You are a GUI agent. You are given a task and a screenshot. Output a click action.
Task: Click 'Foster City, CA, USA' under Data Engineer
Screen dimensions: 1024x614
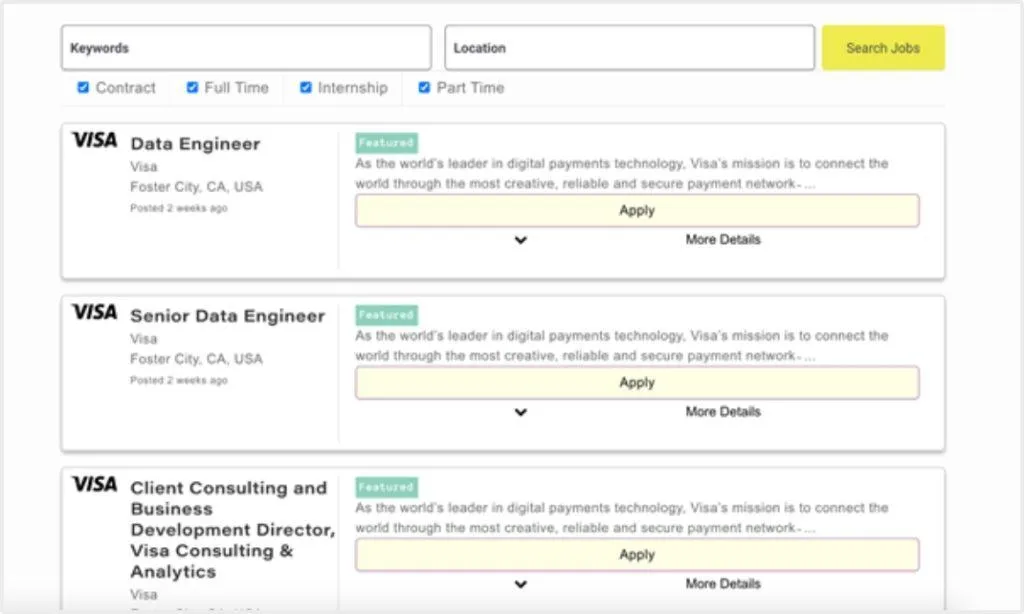[196, 187]
